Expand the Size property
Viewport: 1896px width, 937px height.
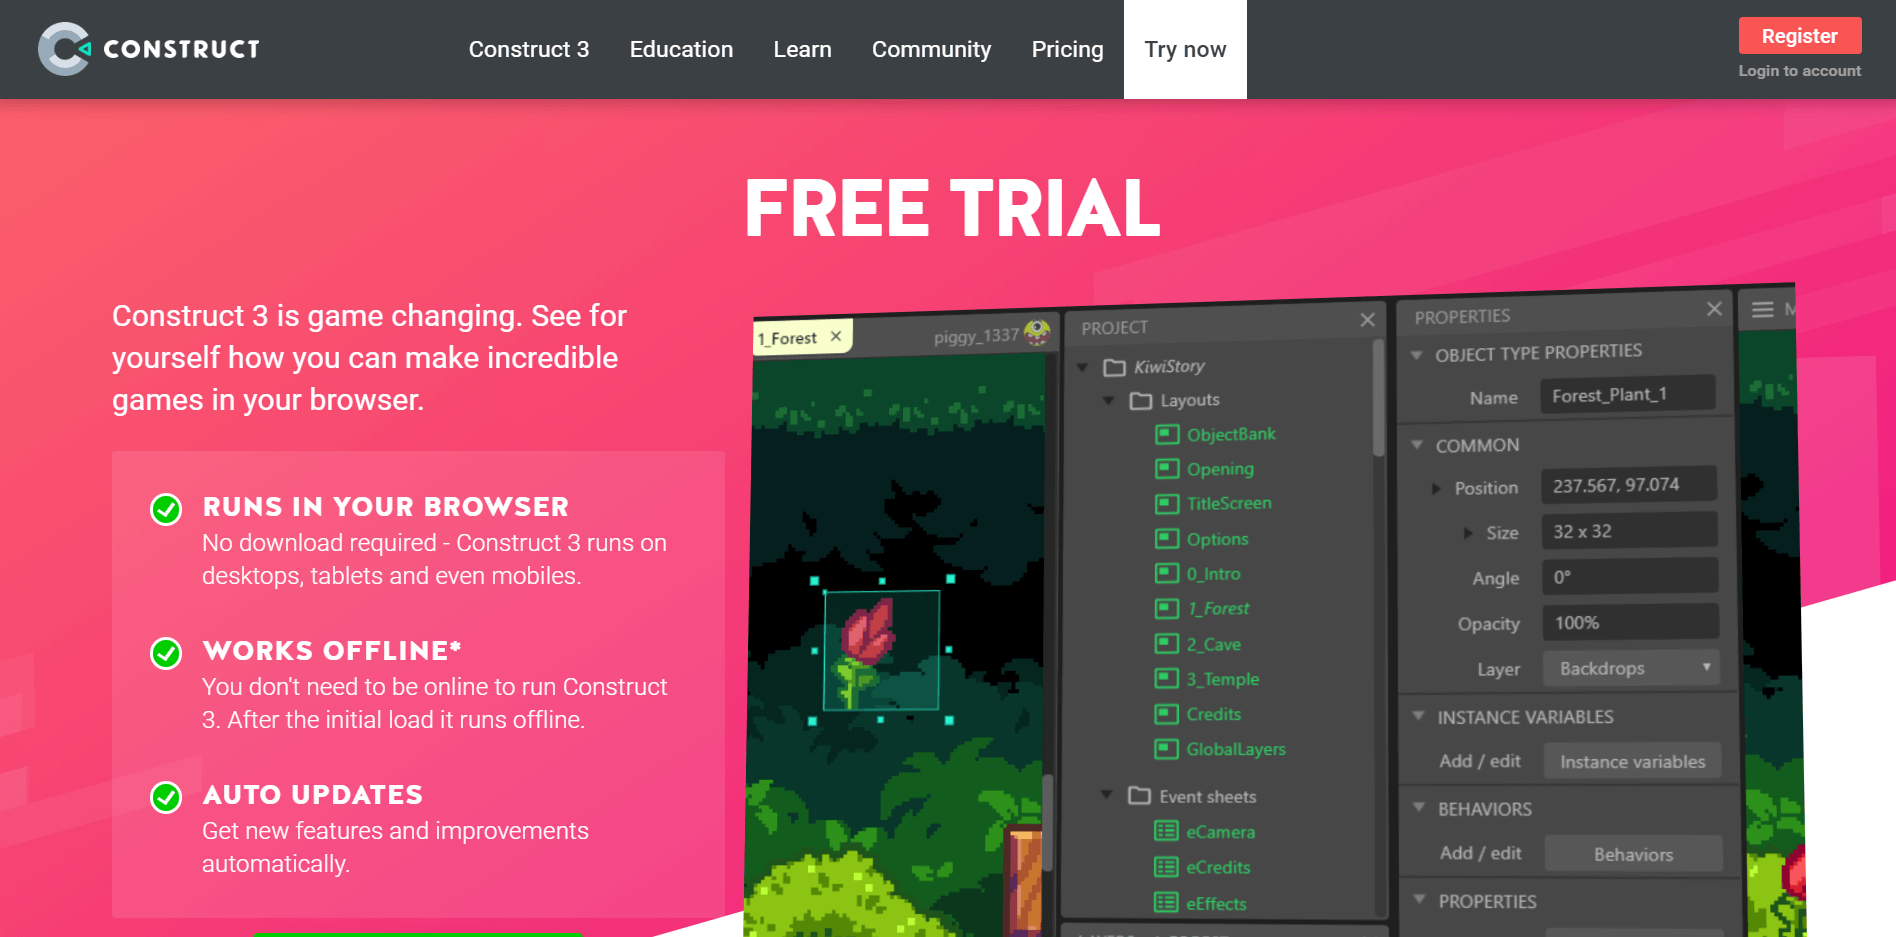1468,533
